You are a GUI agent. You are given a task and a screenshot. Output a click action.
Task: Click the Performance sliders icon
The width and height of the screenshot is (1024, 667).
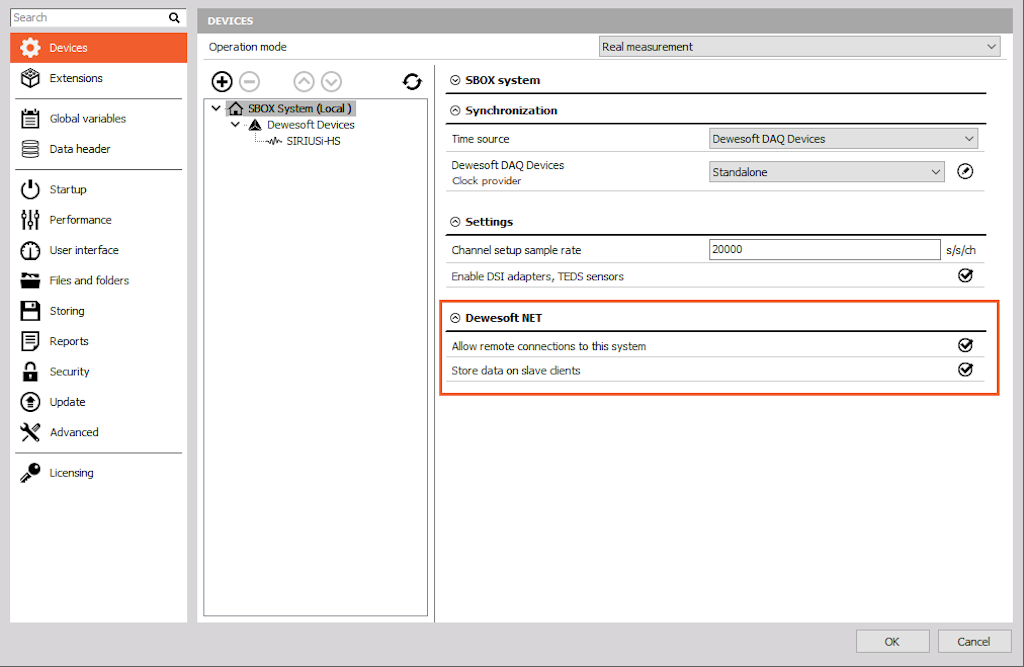30,220
